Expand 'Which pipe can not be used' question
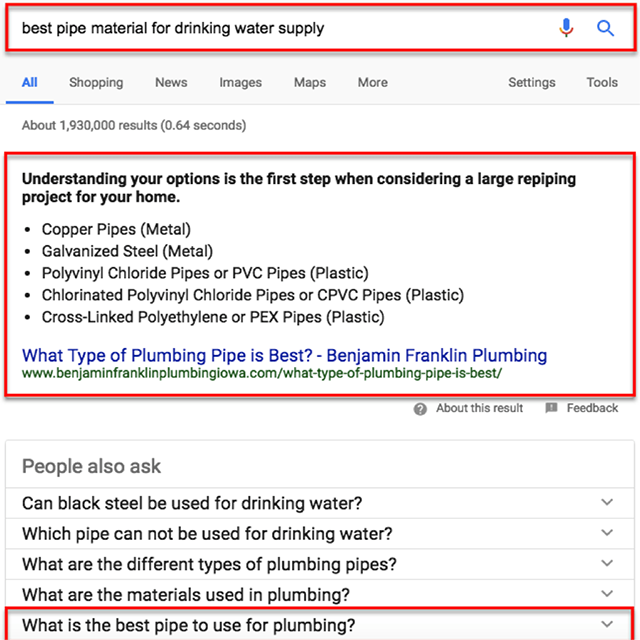Screen dimensions: 640x640 [x=606, y=533]
